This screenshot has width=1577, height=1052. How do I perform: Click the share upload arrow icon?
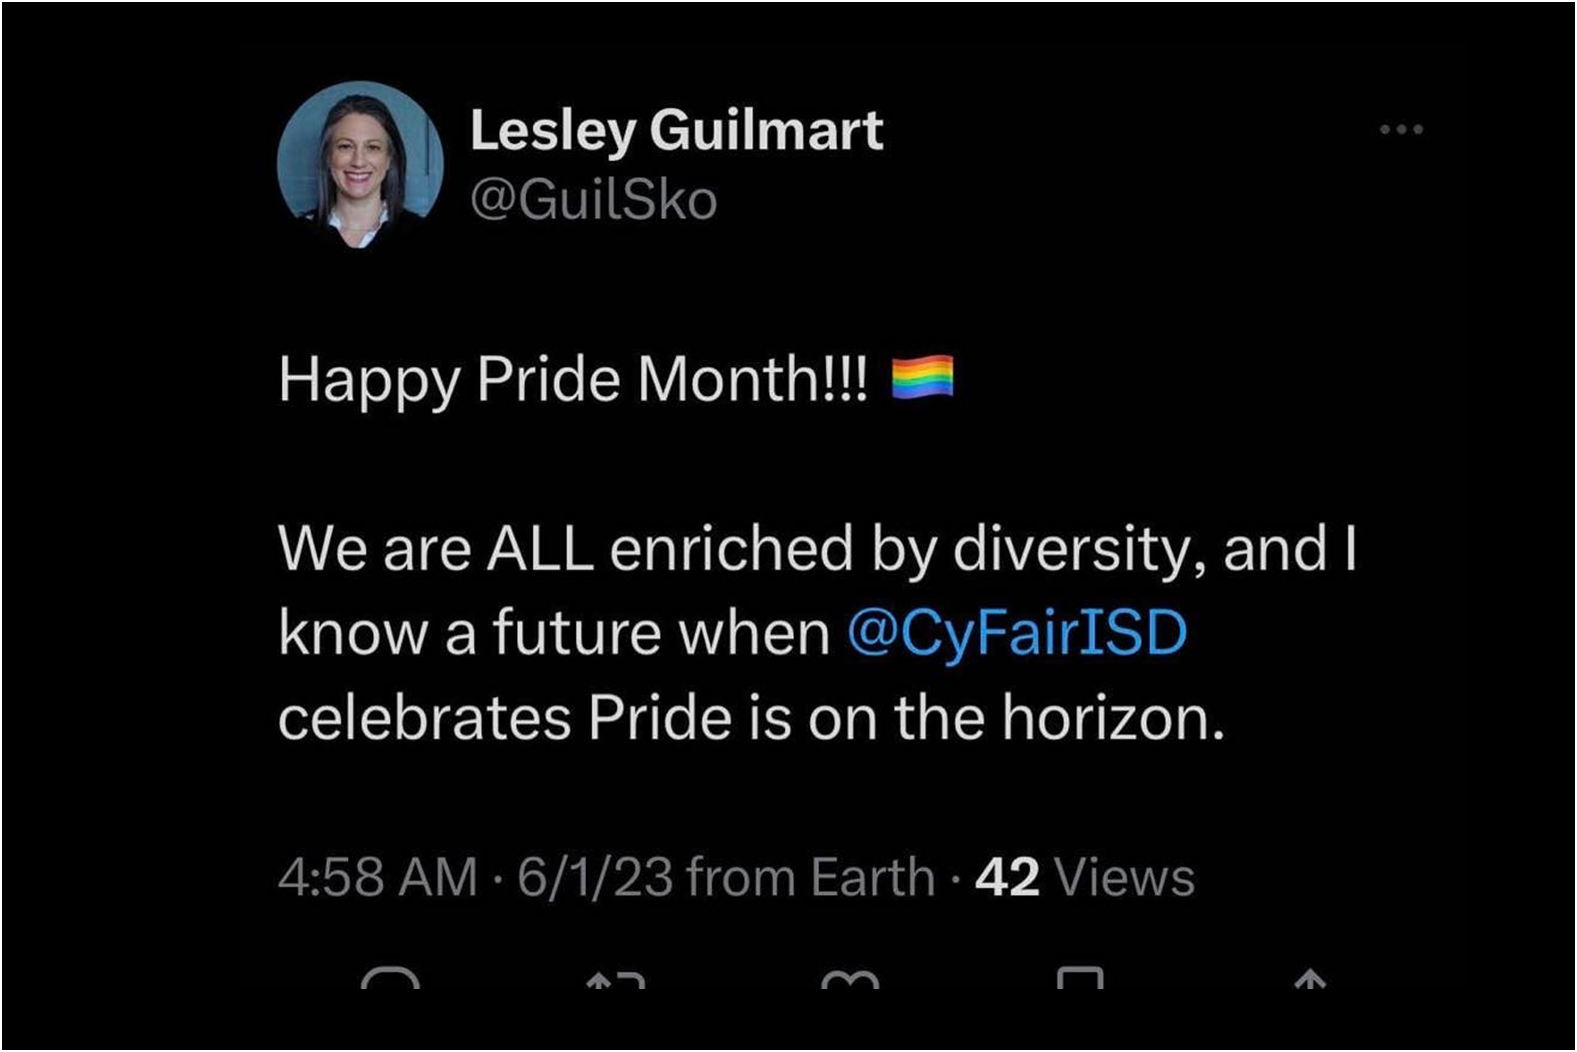click(x=1310, y=980)
